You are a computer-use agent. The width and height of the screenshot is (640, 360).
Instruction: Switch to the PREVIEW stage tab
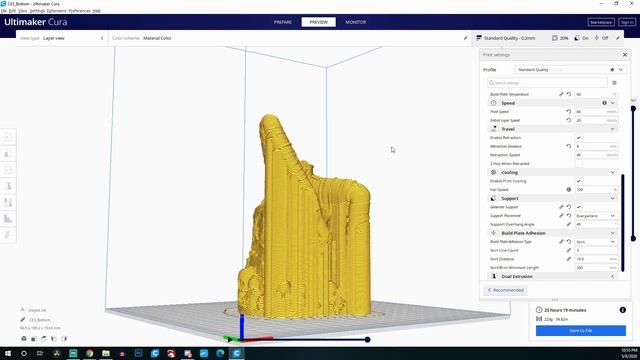point(318,22)
